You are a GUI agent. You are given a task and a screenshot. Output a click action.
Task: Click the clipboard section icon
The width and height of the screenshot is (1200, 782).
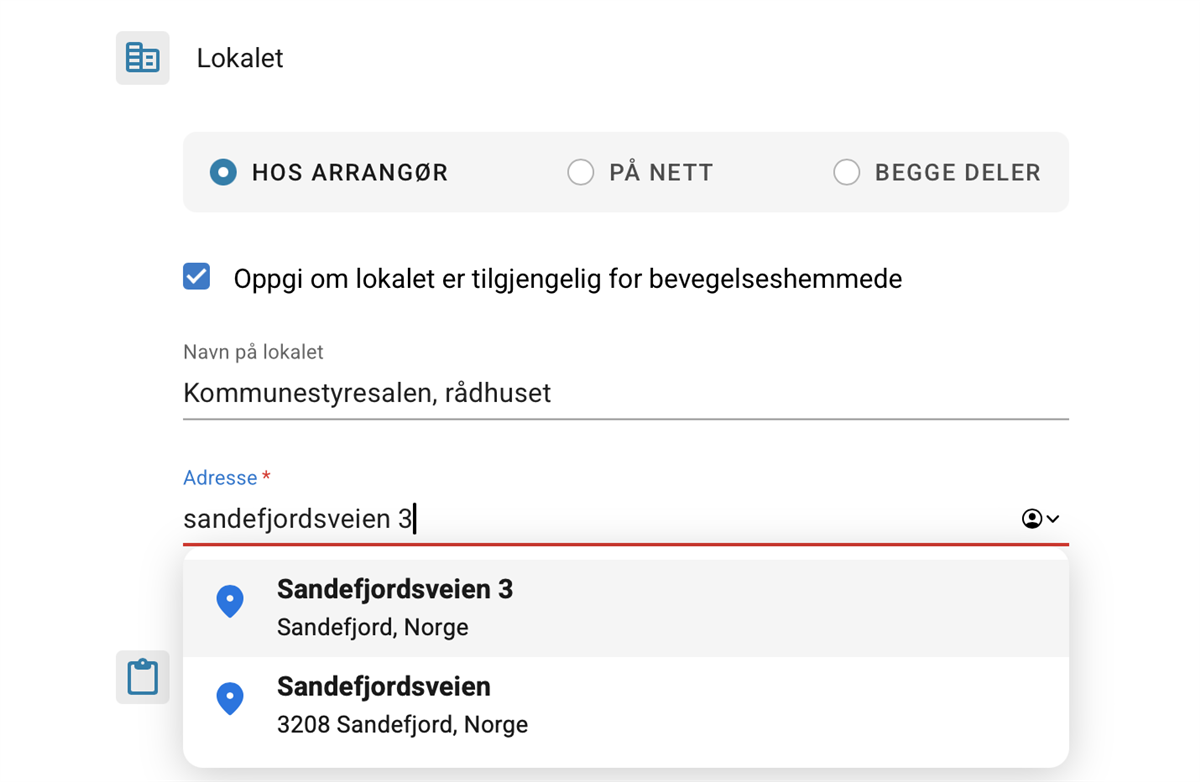(x=143, y=677)
